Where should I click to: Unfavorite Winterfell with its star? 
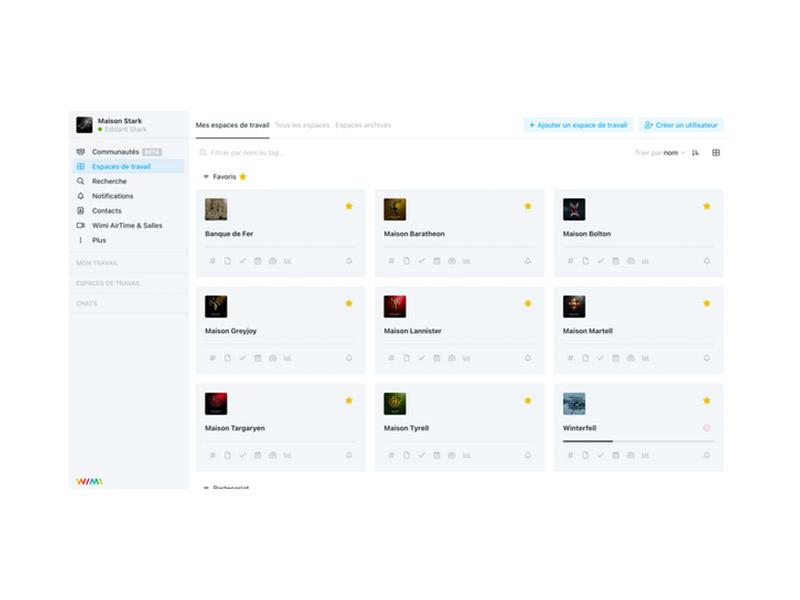(x=707, y=401)
